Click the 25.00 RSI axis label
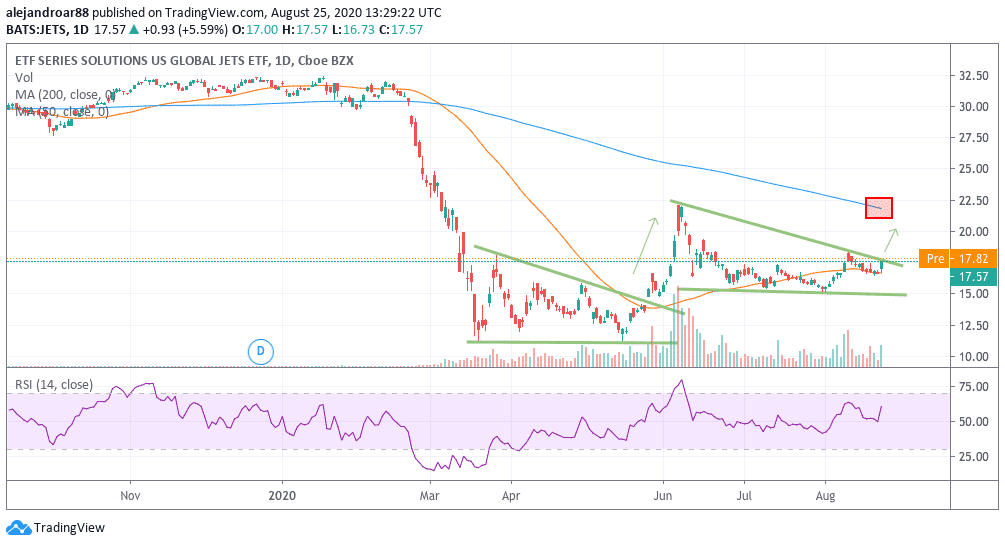The image size is (1005, 546). (x=974, y=457)
